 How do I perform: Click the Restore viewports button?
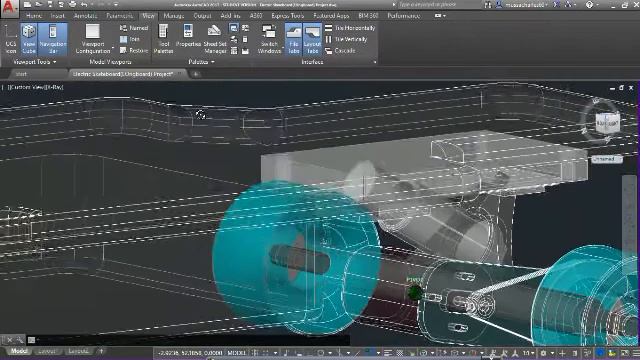(134, 51)
